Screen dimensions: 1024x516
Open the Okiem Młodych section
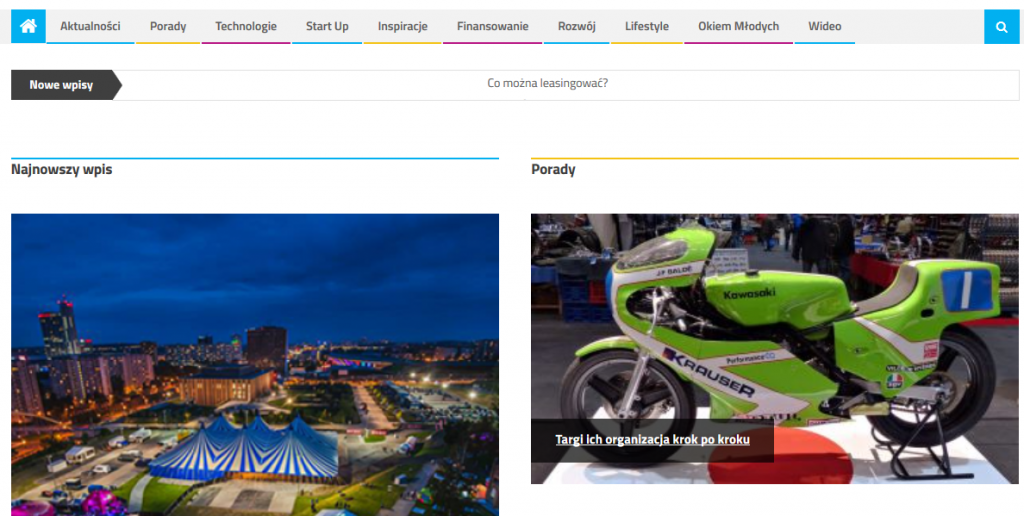[x=738, y=27]
